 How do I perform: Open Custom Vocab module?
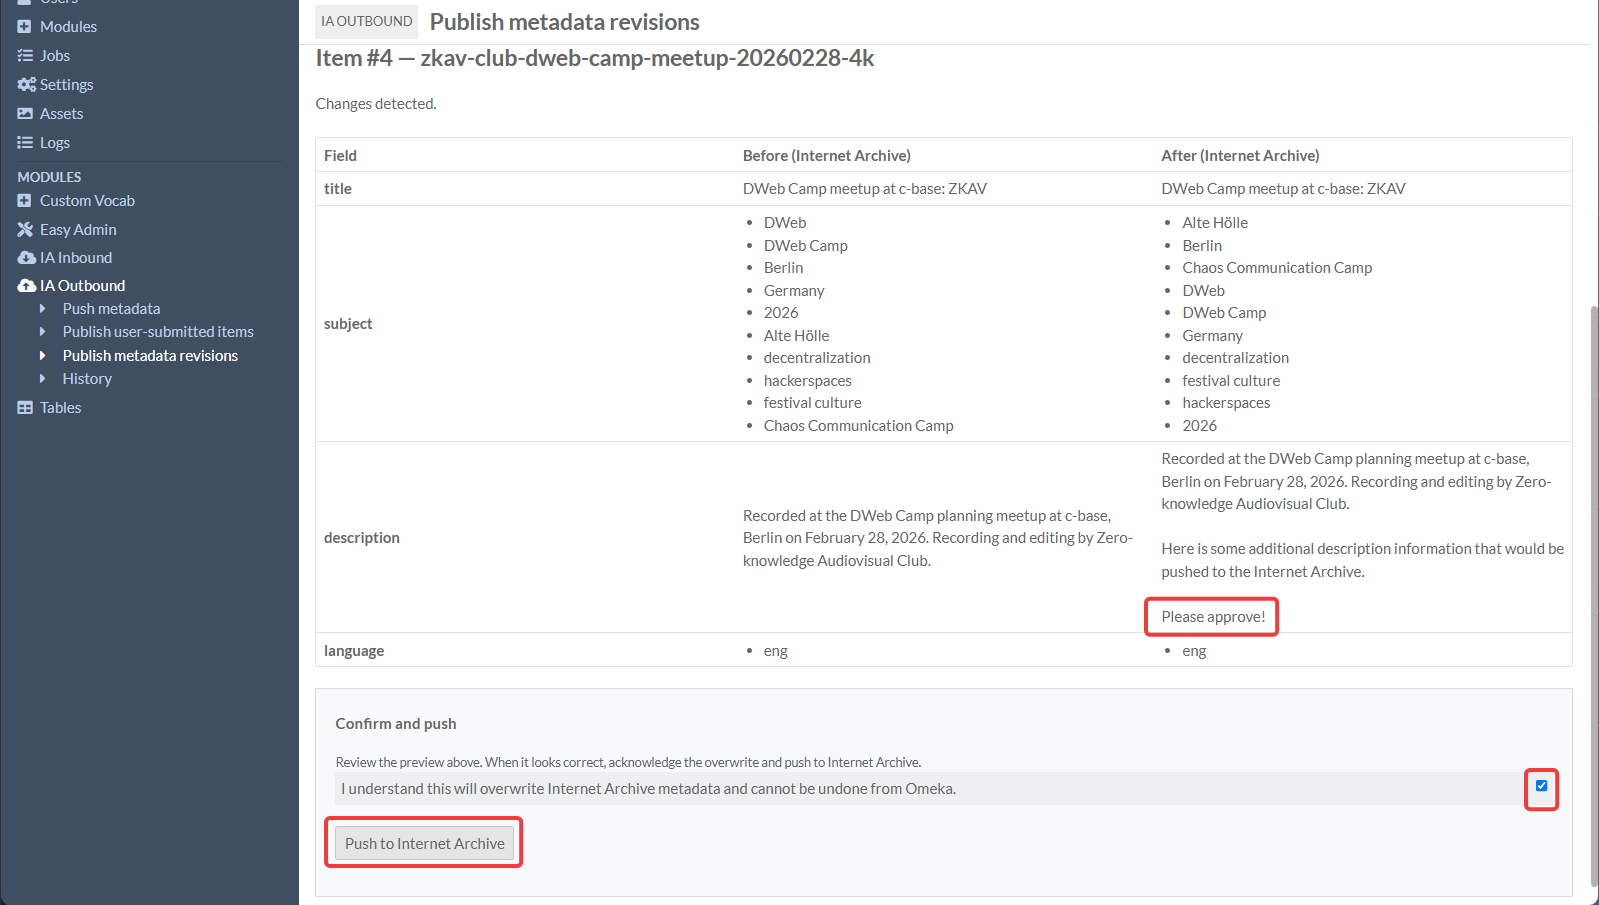(x=87, y=201)
